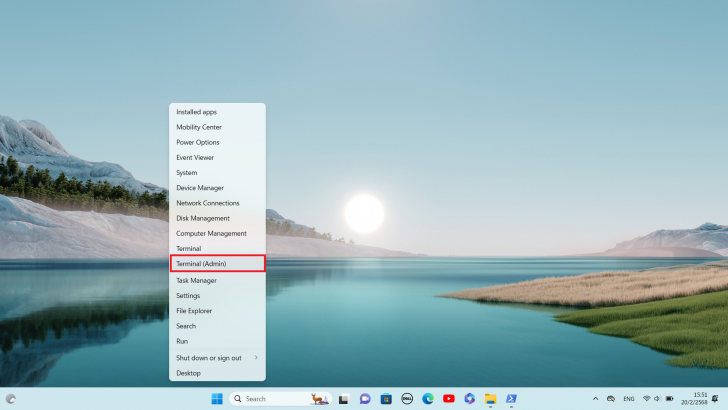
Task: Open the widgets icon at taskbar left
Action: (11, 399)
